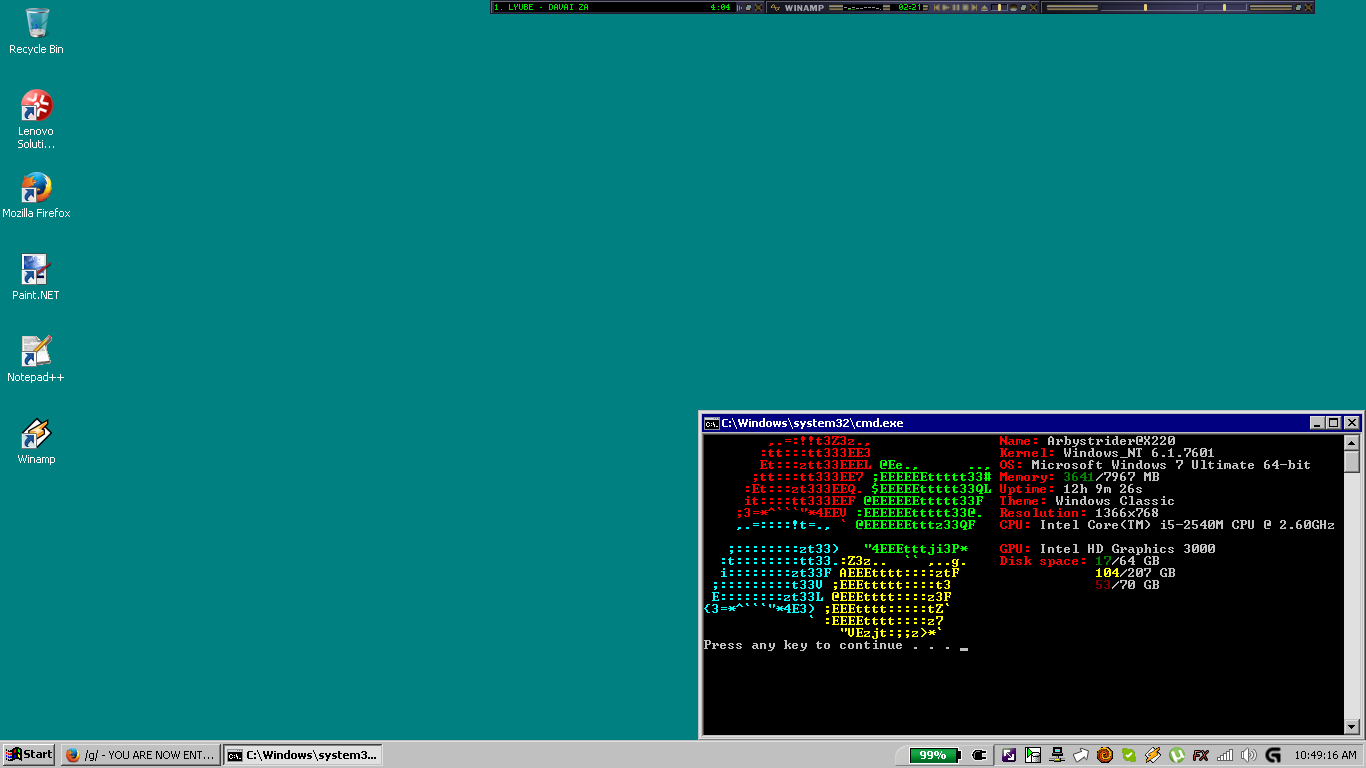The width and height of the screenshot is (1366, 768).
Task: Click the '1366x768' resolution text
Action: tap(1127, 513)
